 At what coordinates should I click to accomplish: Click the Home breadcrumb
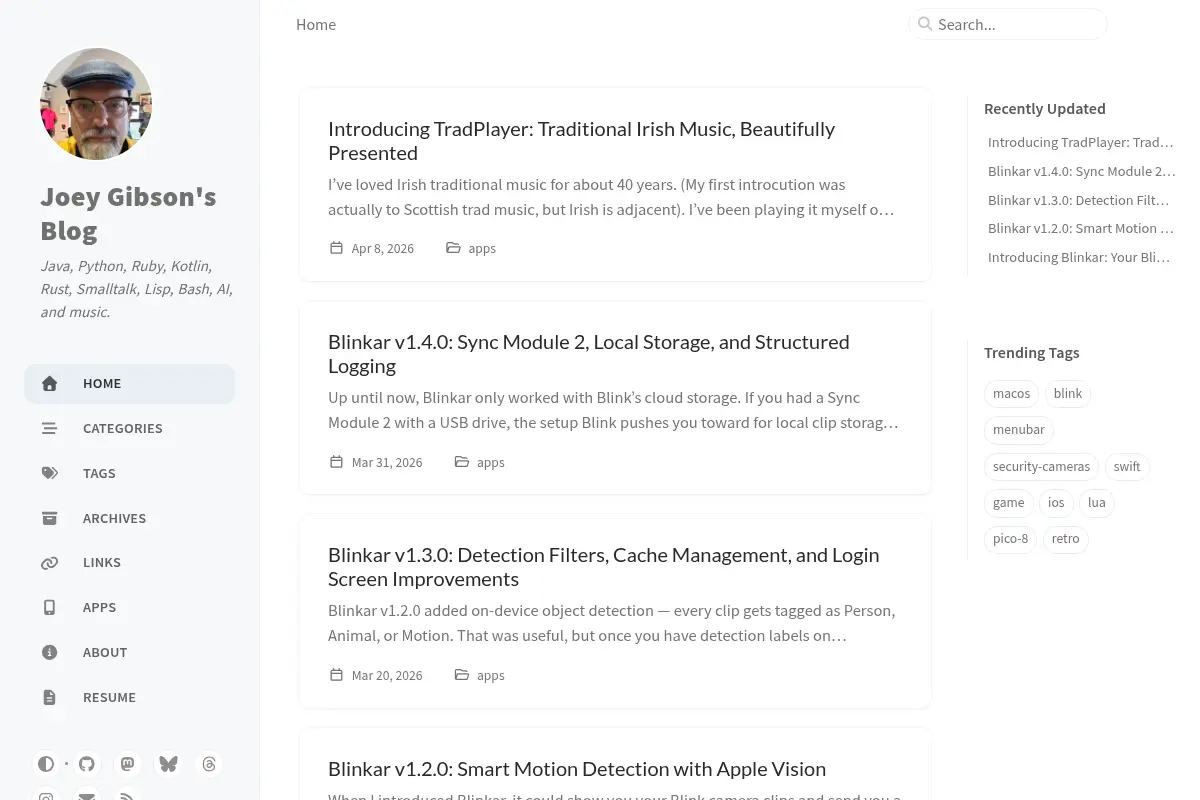click(x=316, y=25)
